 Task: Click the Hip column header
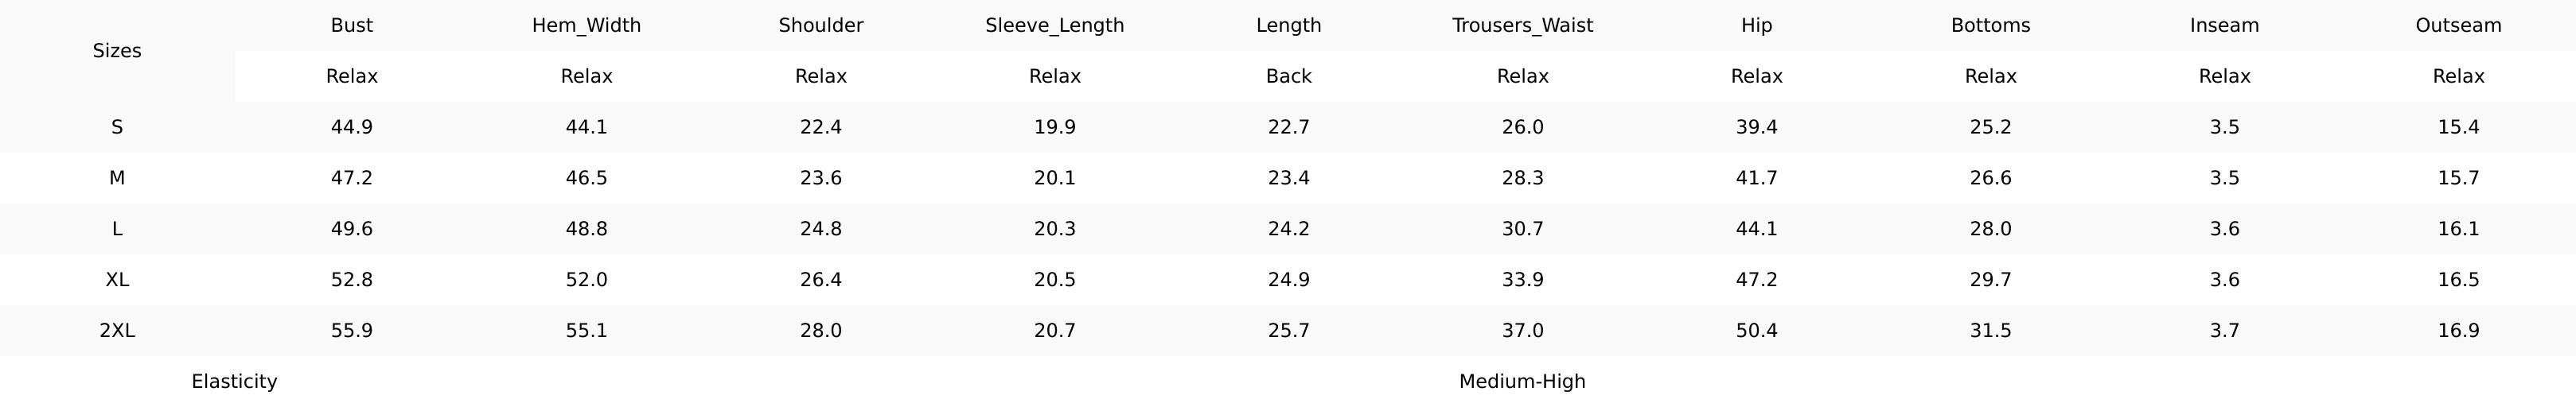click(1756, 26)
